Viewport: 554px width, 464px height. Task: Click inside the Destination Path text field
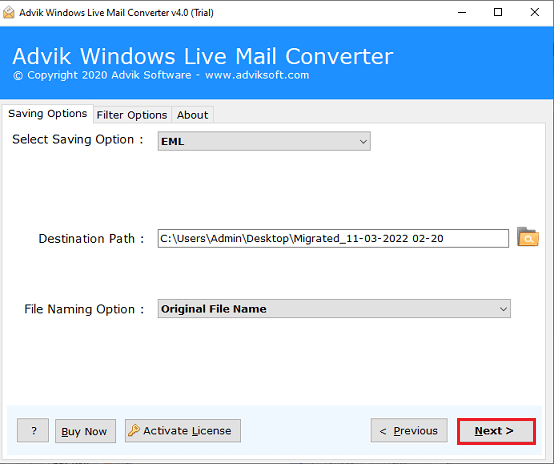[333, 239]
